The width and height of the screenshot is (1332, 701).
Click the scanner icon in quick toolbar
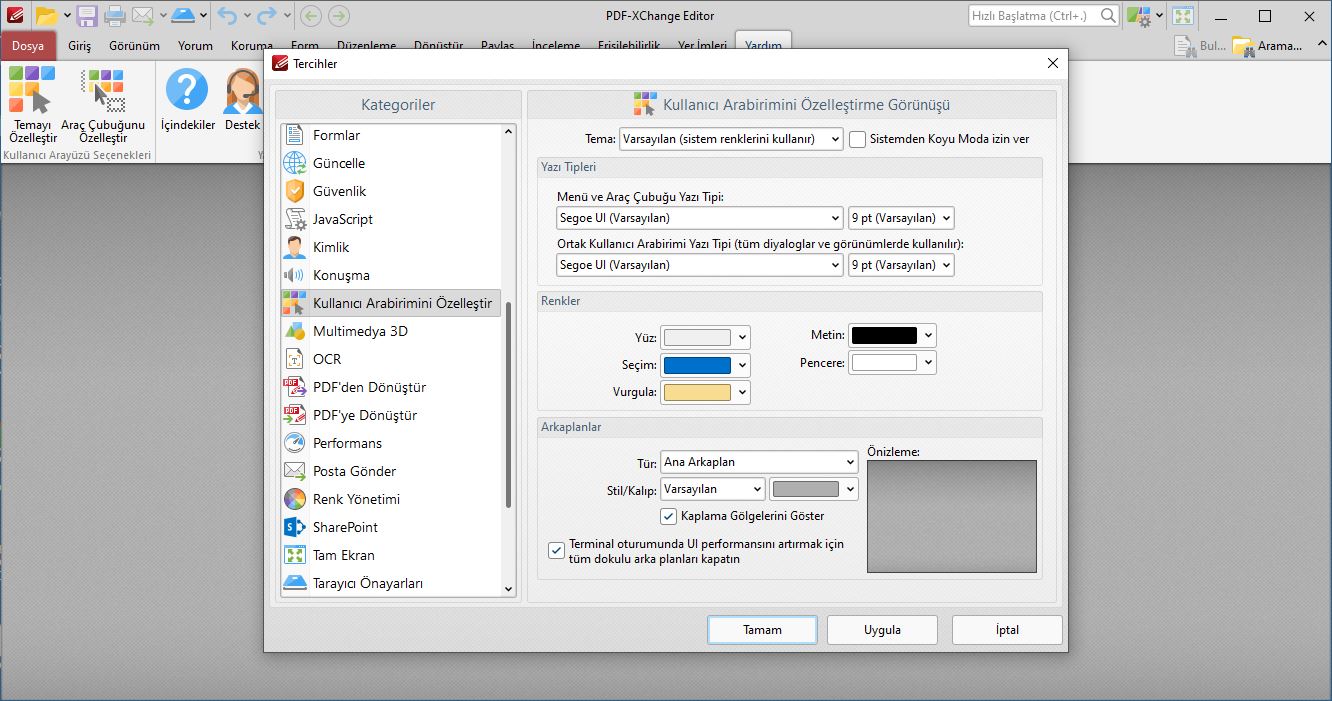point(182,15)
